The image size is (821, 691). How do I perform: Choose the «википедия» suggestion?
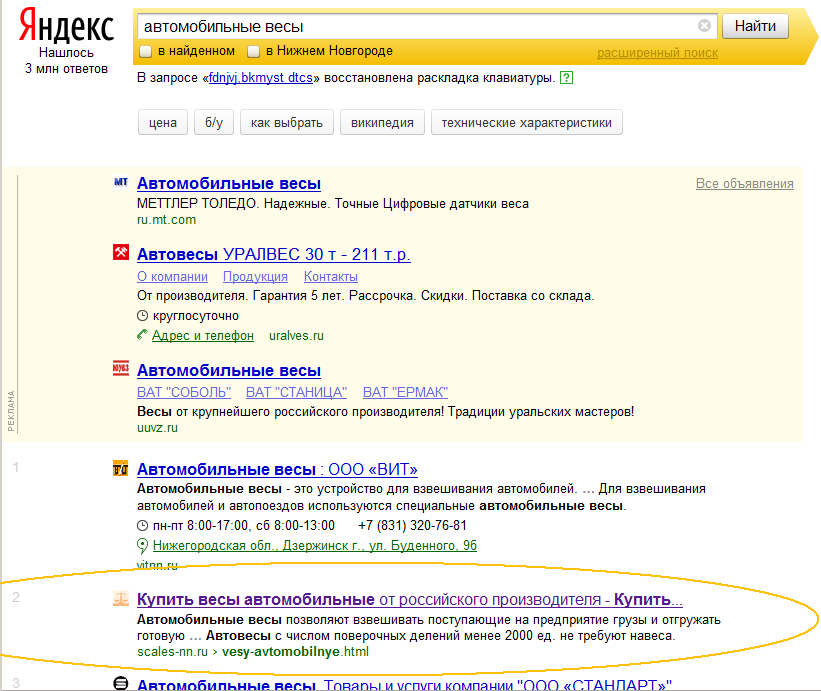[382, 122]
